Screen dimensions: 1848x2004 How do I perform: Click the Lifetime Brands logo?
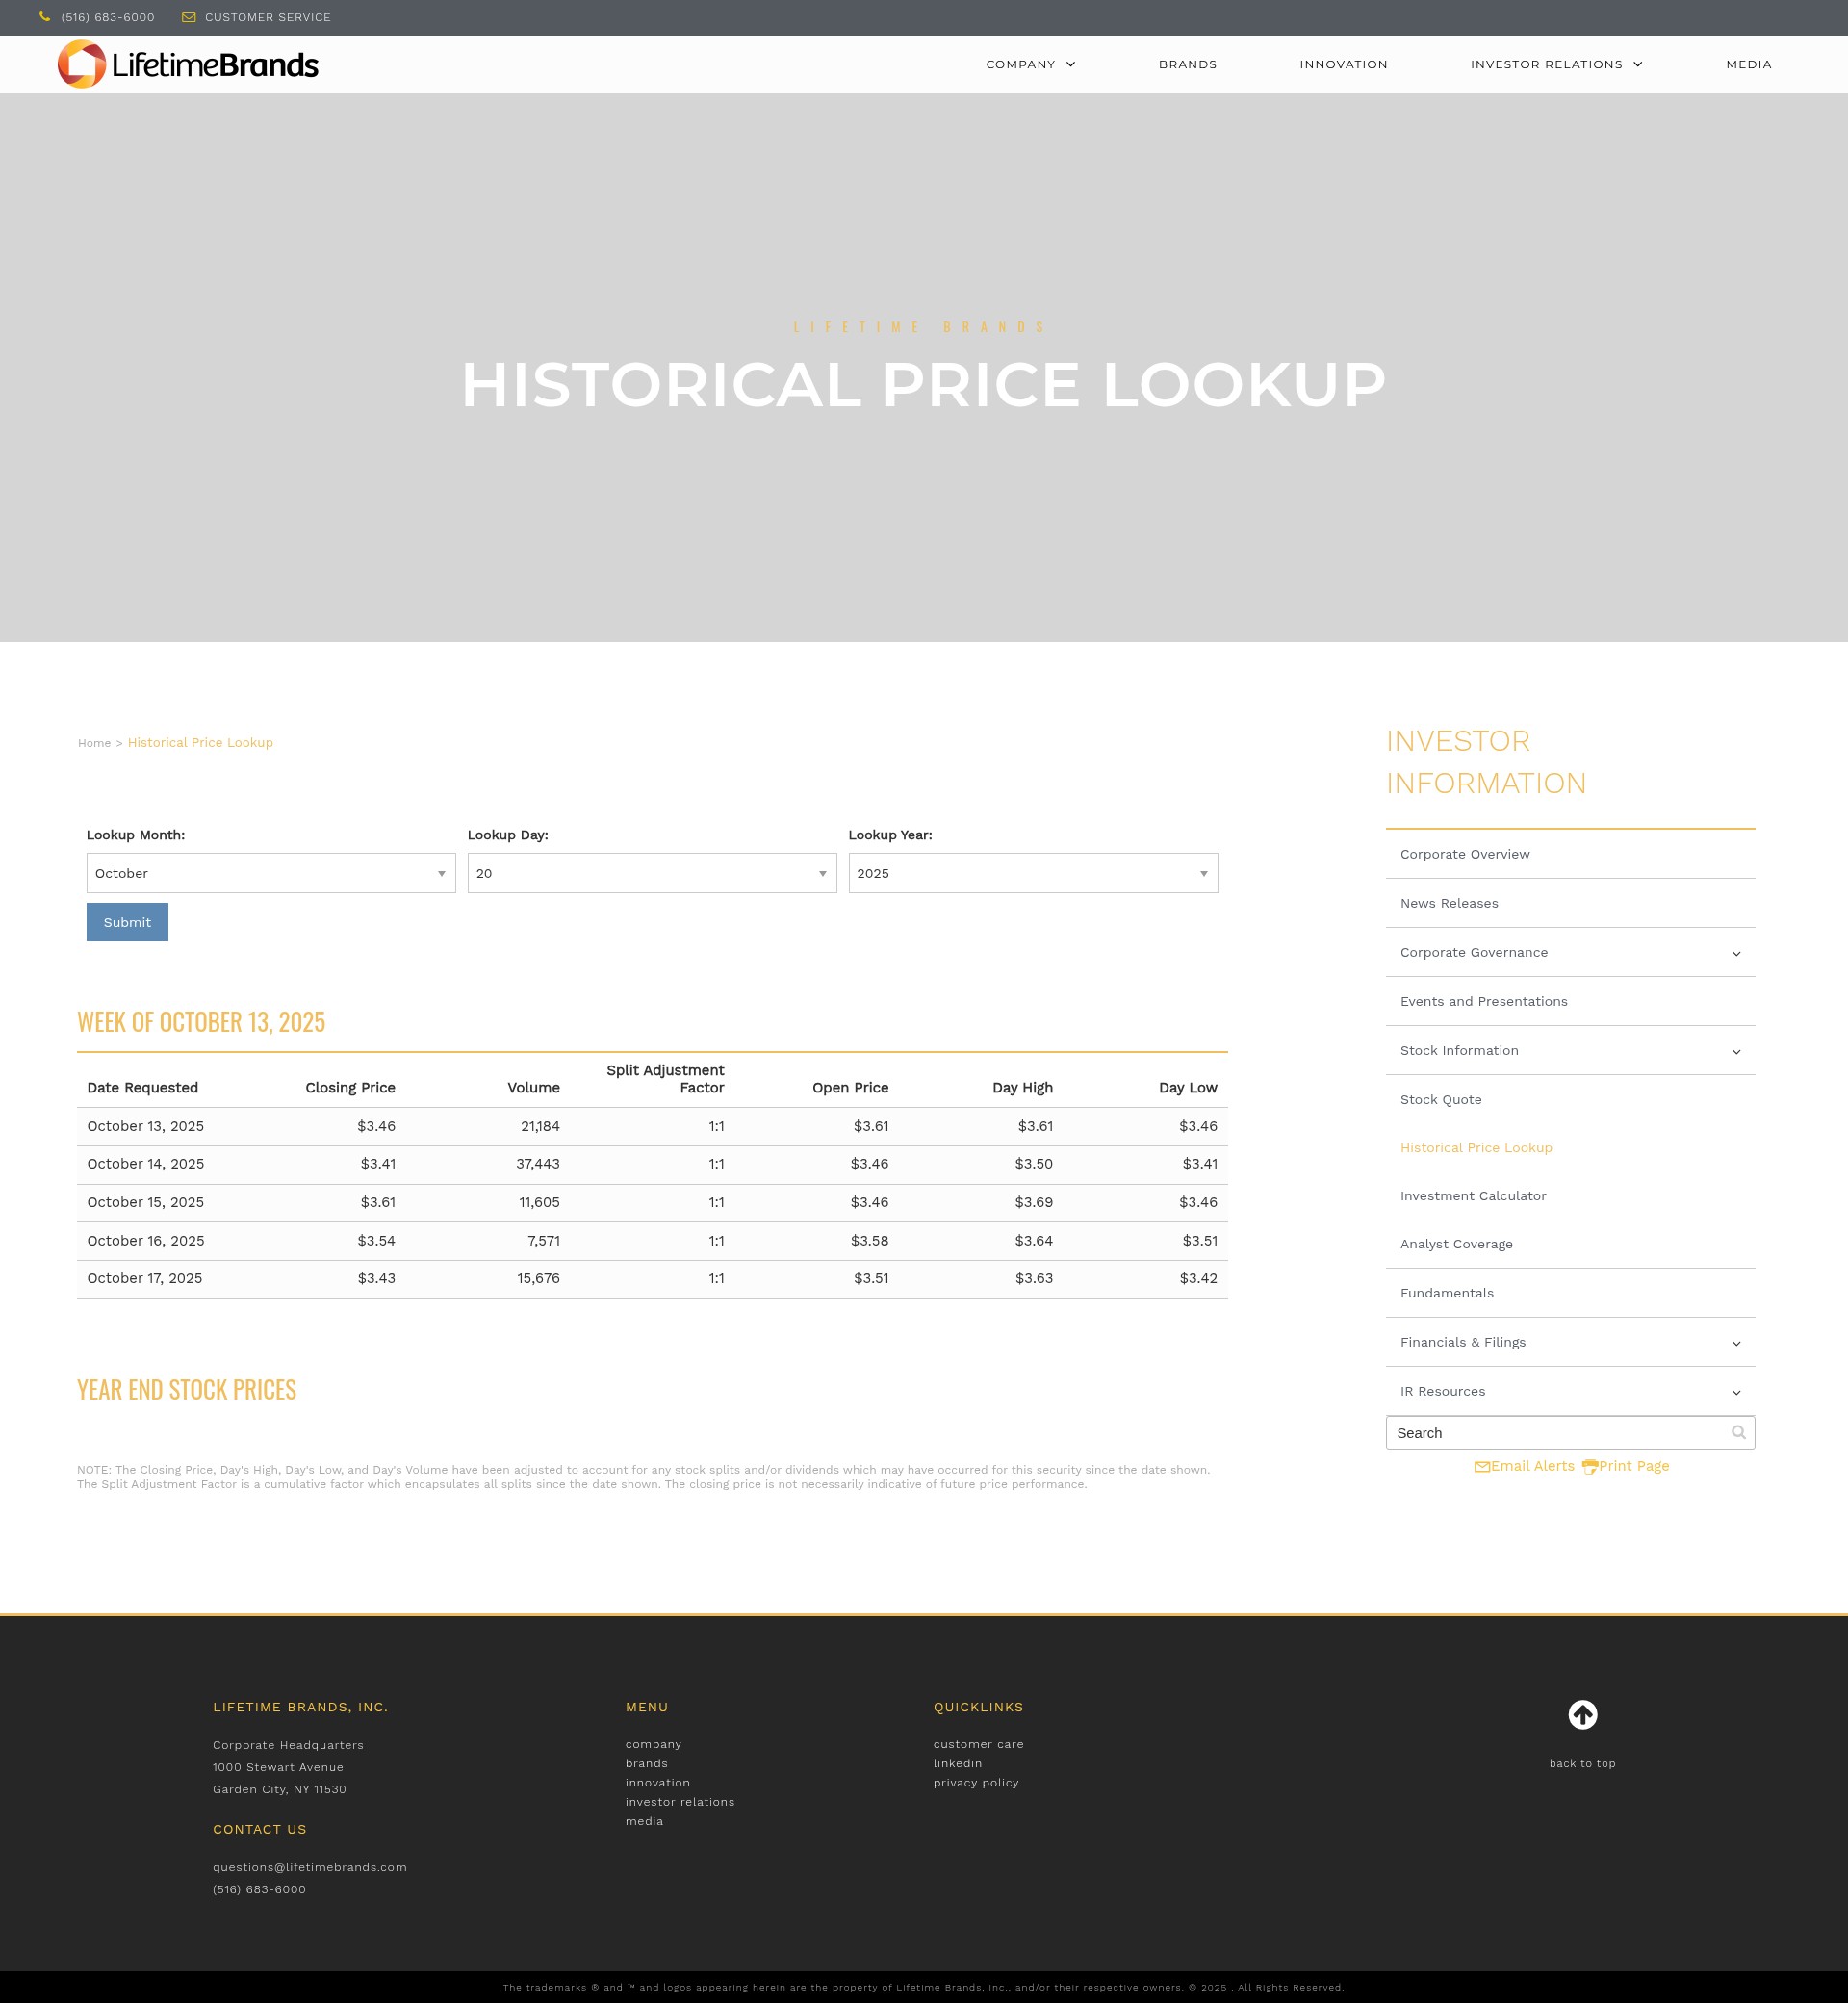coord(188,64)
